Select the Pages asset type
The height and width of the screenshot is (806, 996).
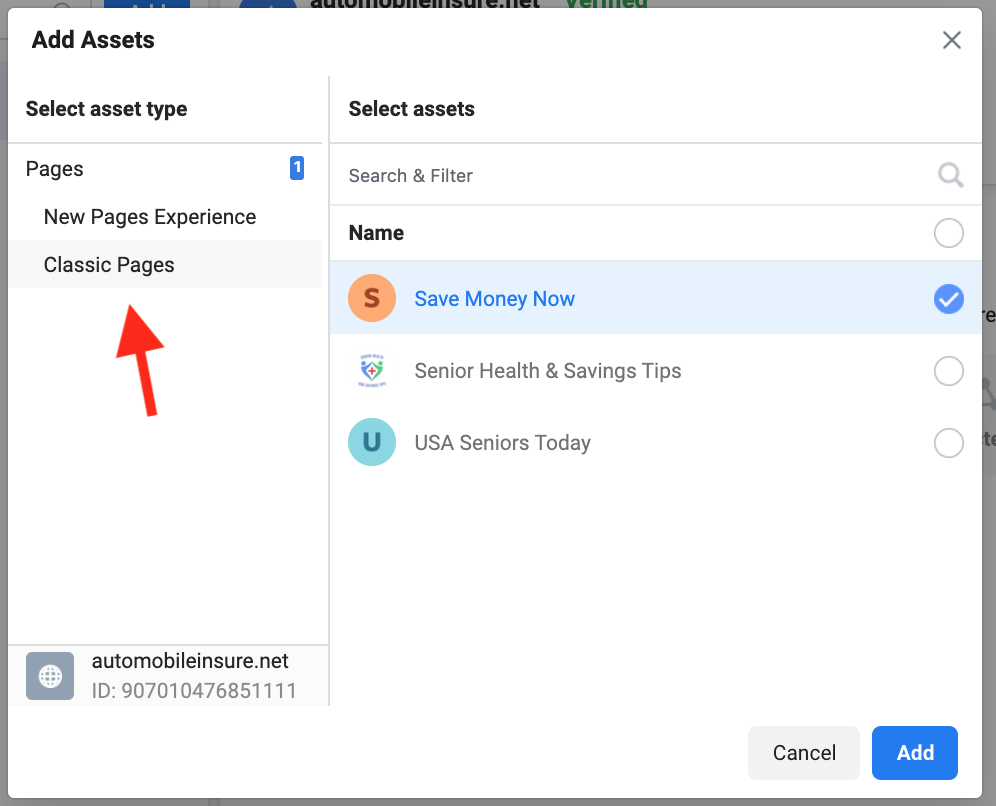tap(165, 169)
